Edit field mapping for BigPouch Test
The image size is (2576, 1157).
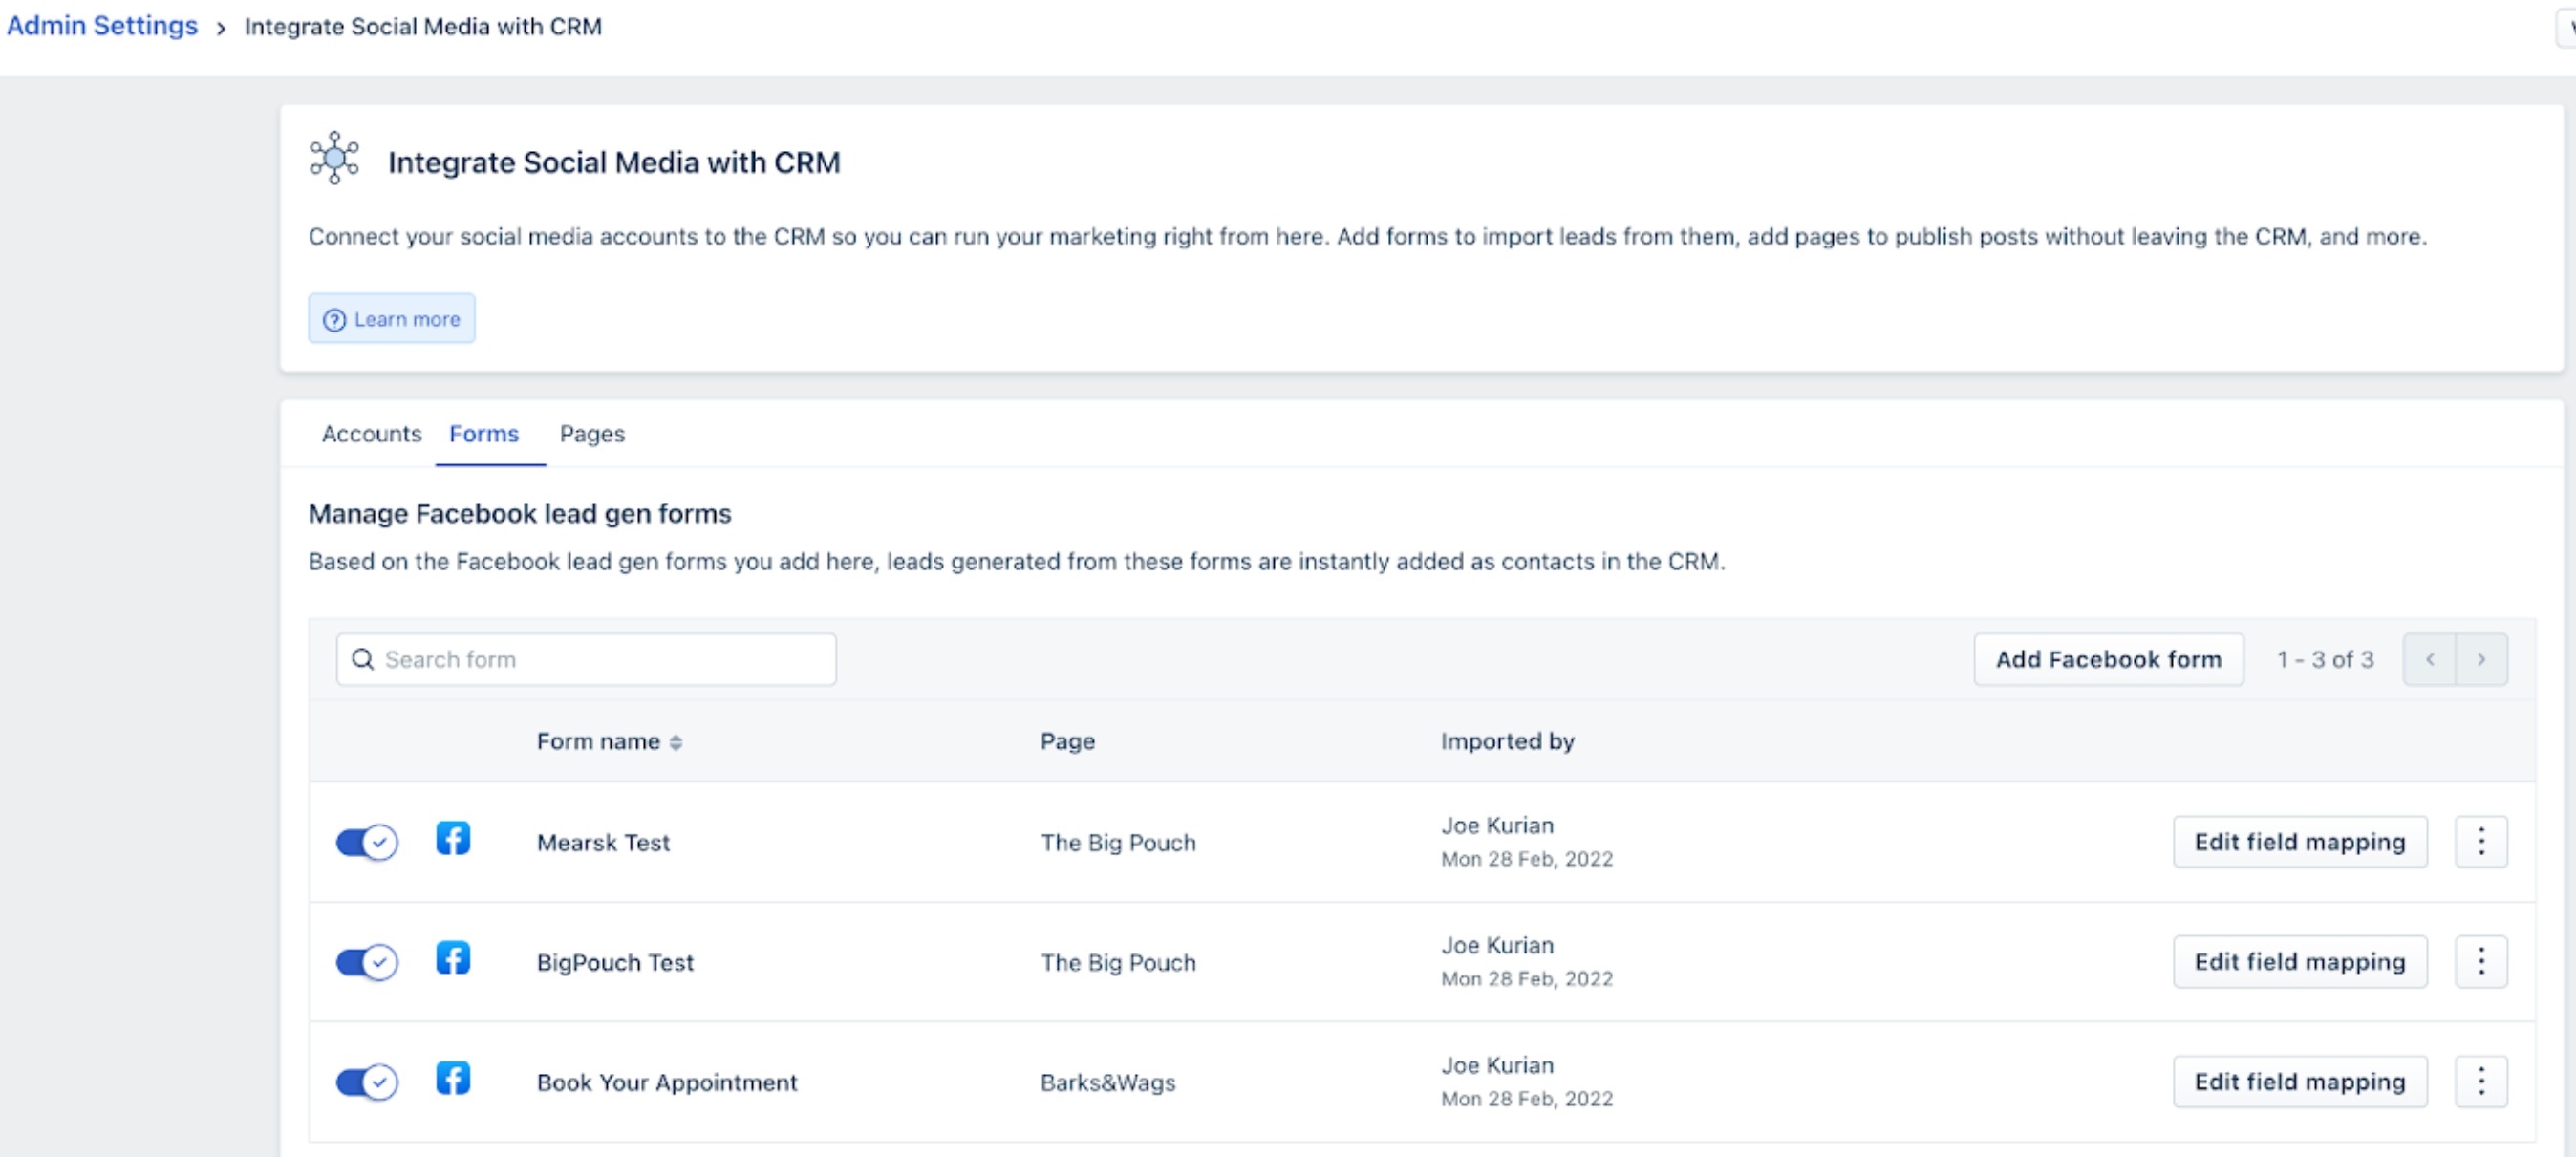pyautogui.click(x=2300, y=962)
